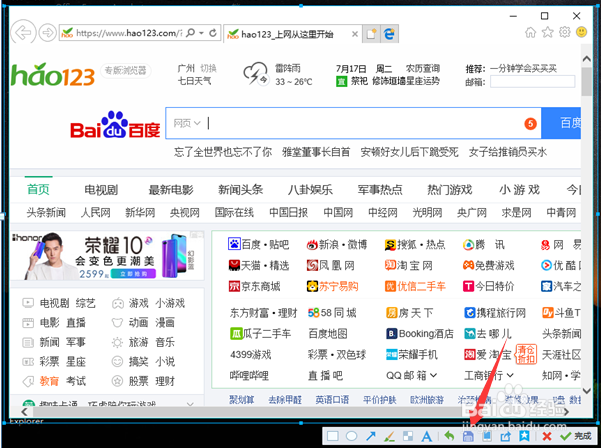Open the 百度·贴吧 site link
The image size is (601, 448).
[258, 244]
